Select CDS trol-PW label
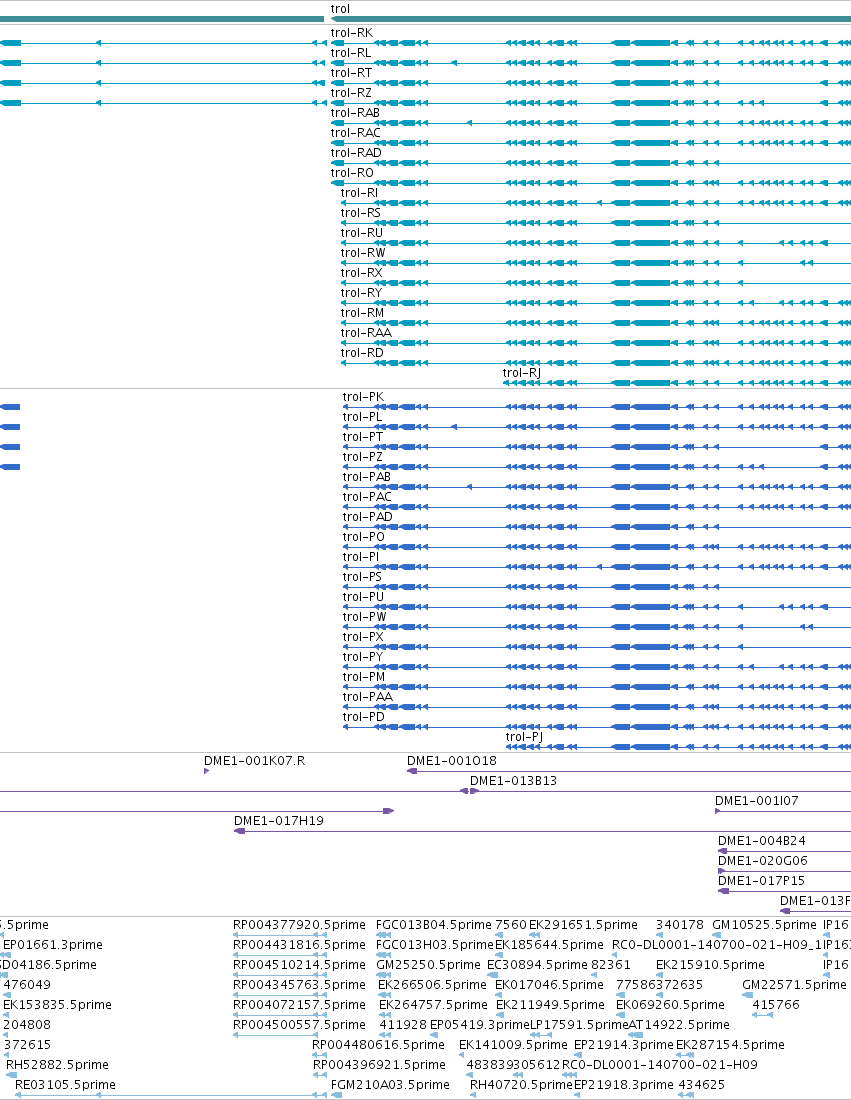The image size is (851, 1100). click(x=365, y=617)
